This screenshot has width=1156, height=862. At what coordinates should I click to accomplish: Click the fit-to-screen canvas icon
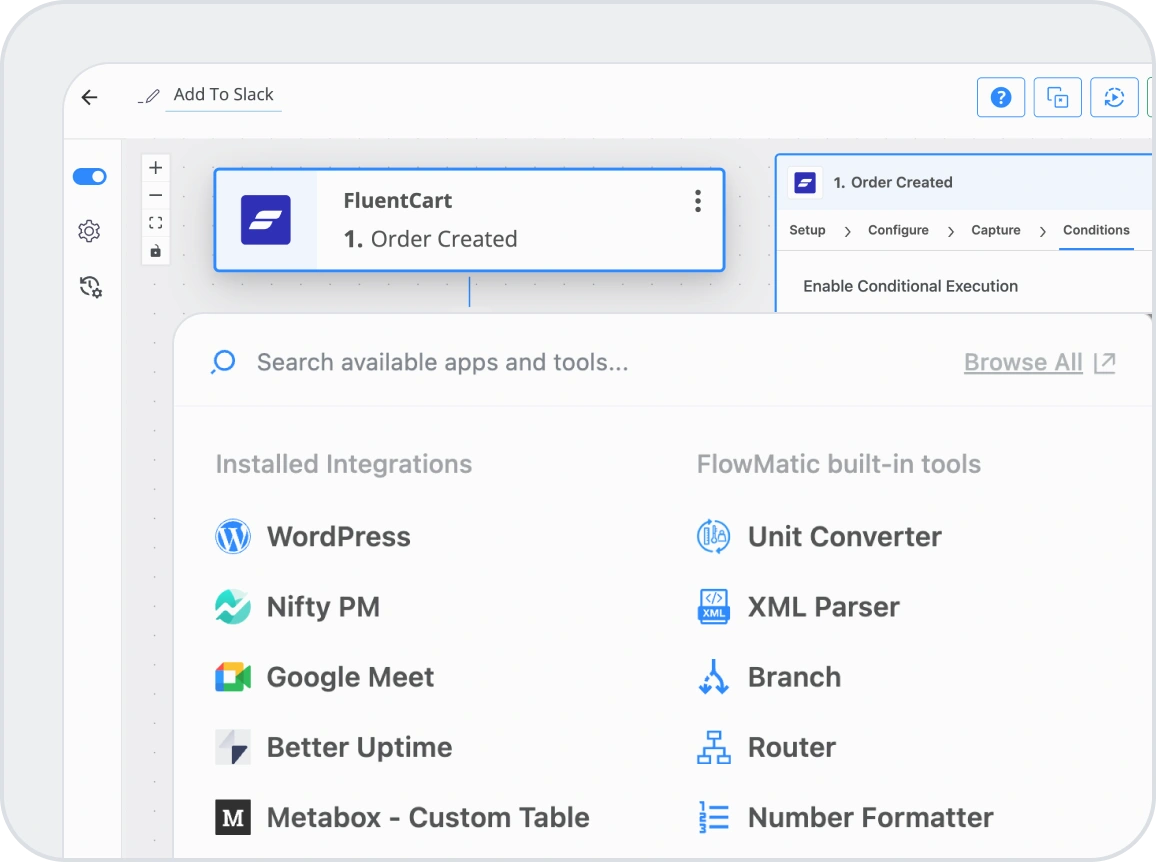click(155, 223)
